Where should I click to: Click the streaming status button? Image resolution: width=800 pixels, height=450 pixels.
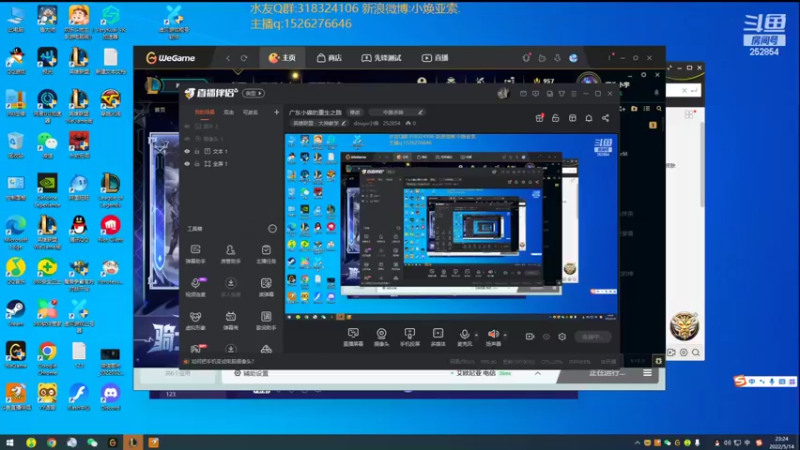click(592, 337)
